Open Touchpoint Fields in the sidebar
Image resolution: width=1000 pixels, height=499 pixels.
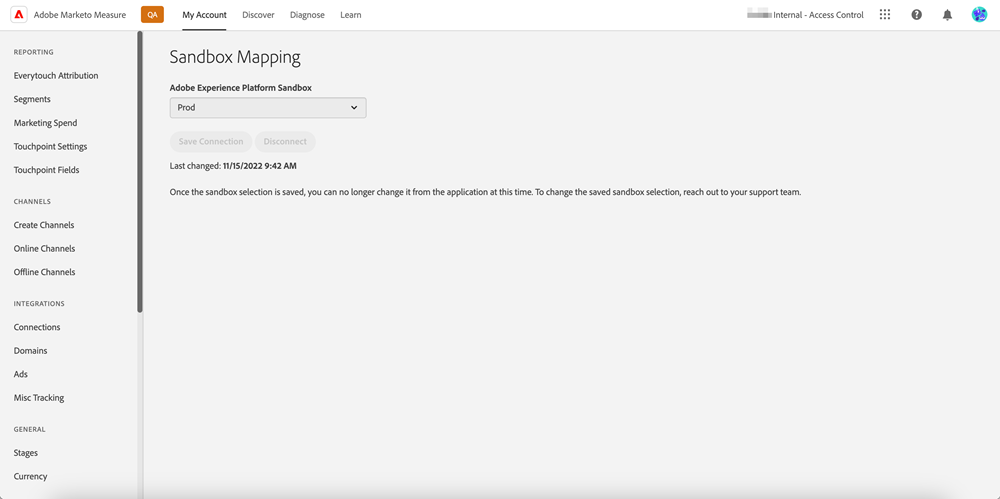tap(47, 170)
